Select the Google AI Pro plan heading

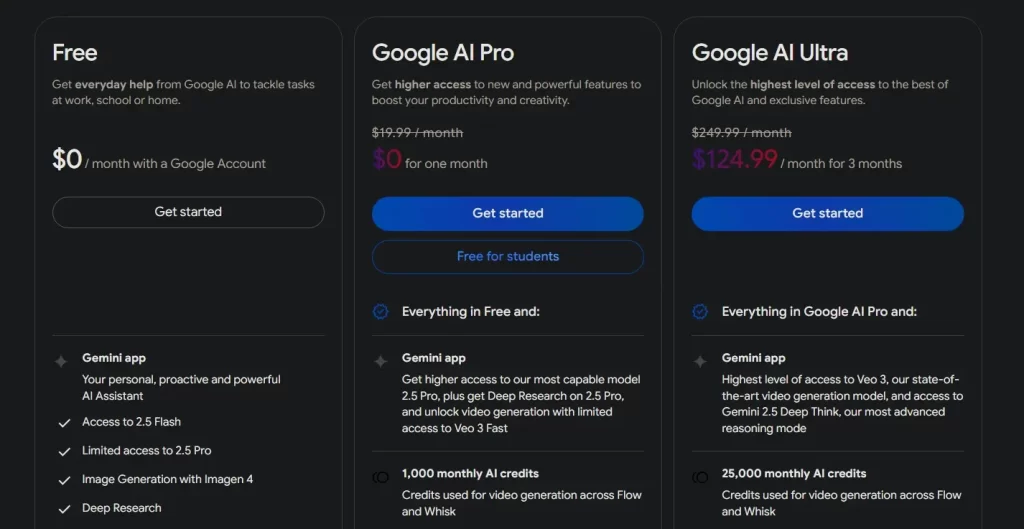point(443,53)
